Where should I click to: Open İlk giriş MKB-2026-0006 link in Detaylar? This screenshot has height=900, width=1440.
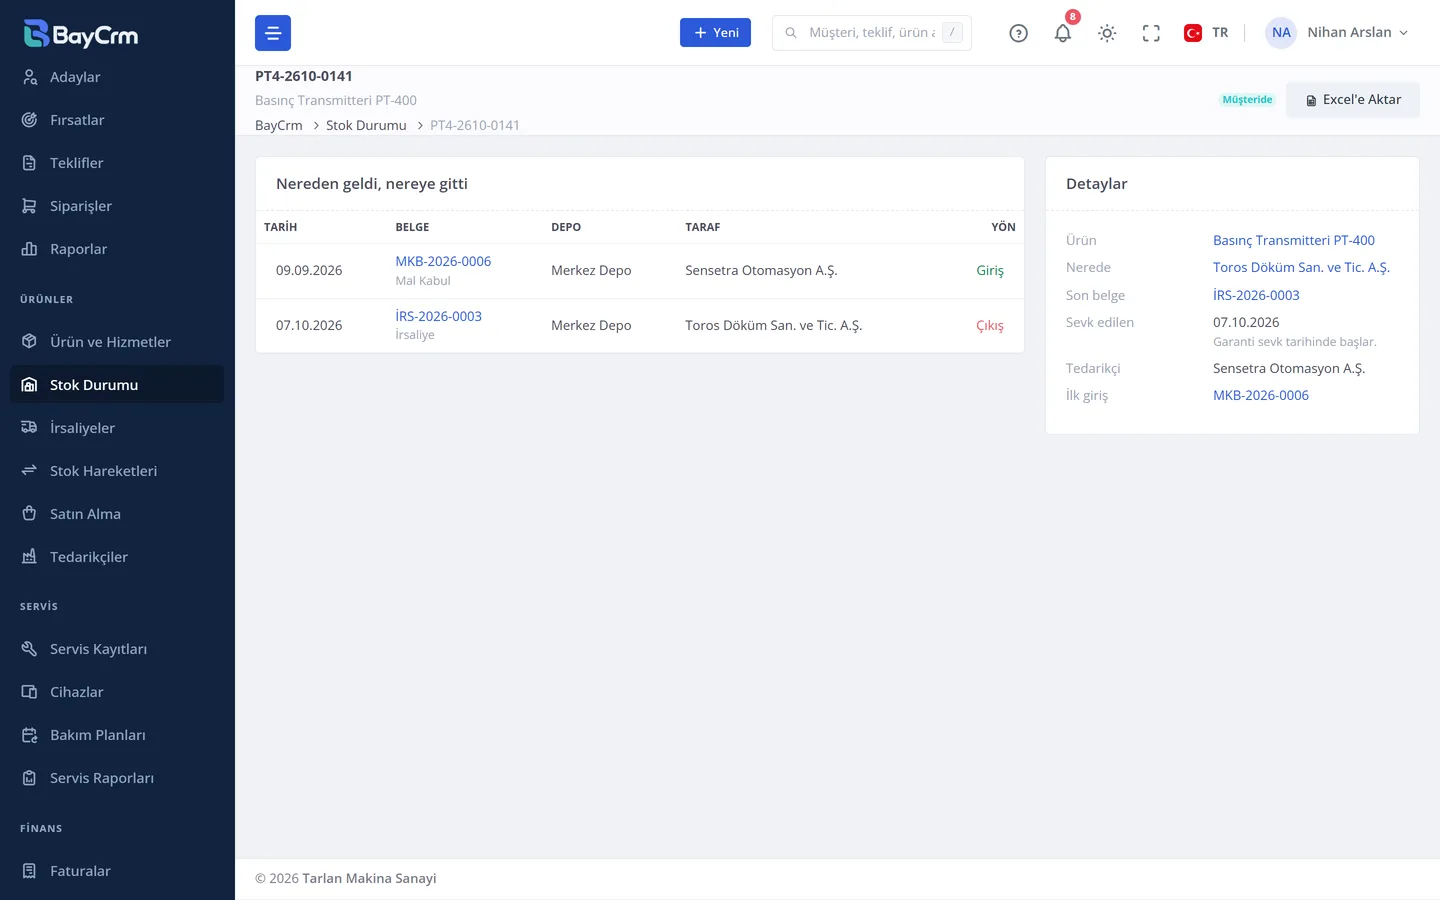1261,395
